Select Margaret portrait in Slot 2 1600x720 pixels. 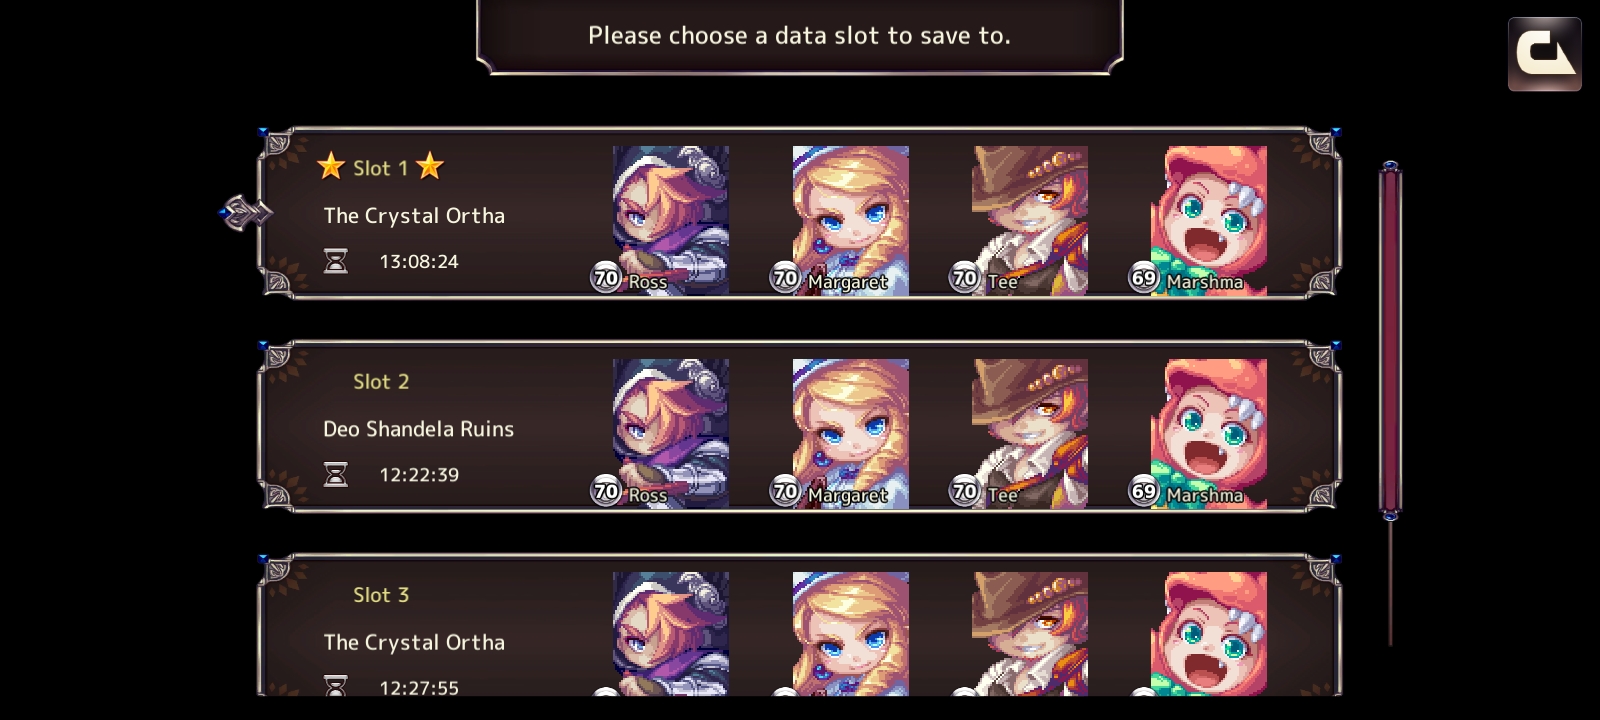click(x=850, y=433)
